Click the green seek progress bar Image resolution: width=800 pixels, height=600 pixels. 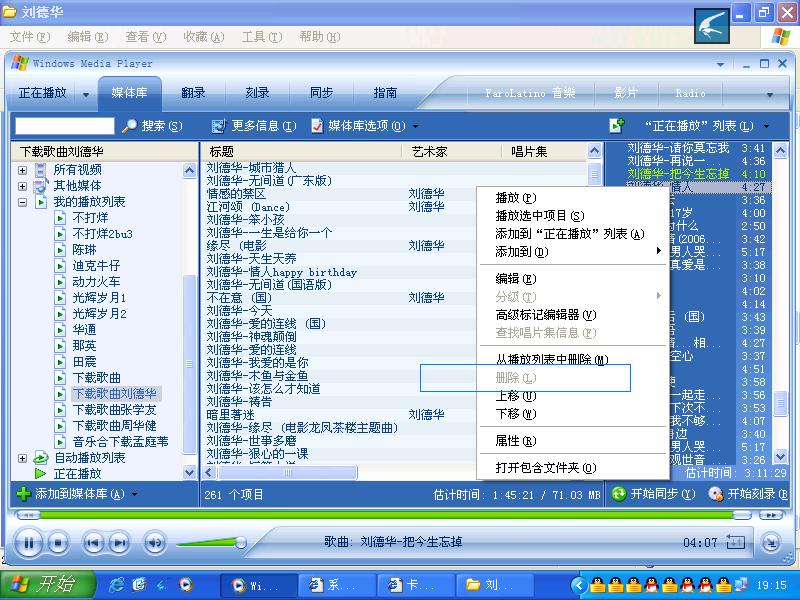[x=388, y=515]
